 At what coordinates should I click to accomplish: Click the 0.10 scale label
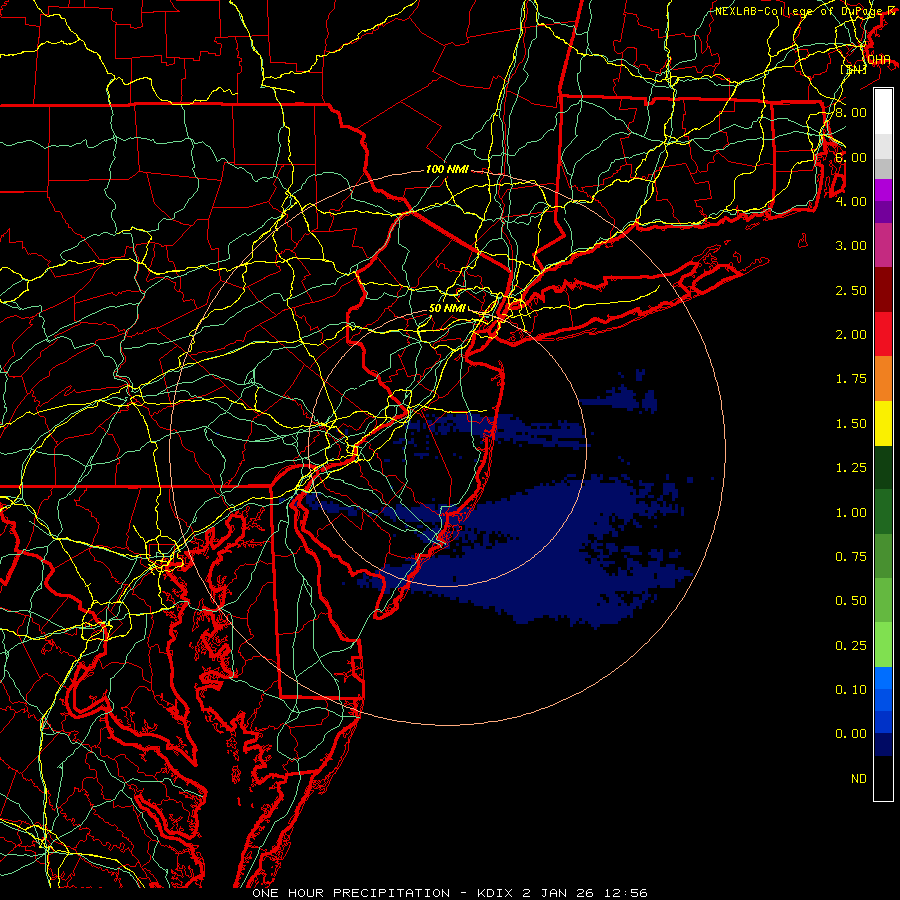(851, 690)
